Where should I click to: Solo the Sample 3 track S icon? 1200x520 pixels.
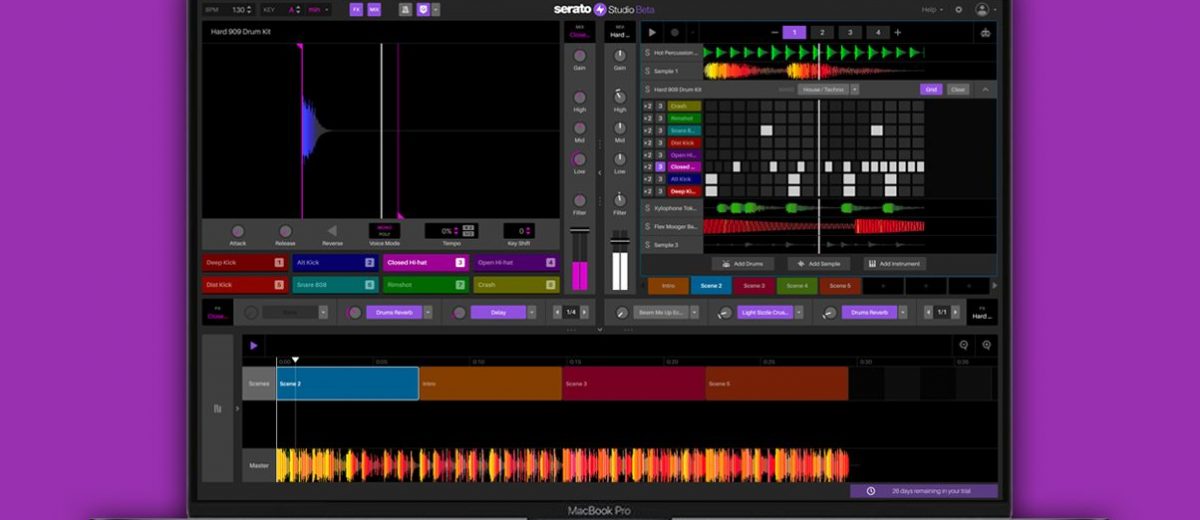click(x=647, y=244)
